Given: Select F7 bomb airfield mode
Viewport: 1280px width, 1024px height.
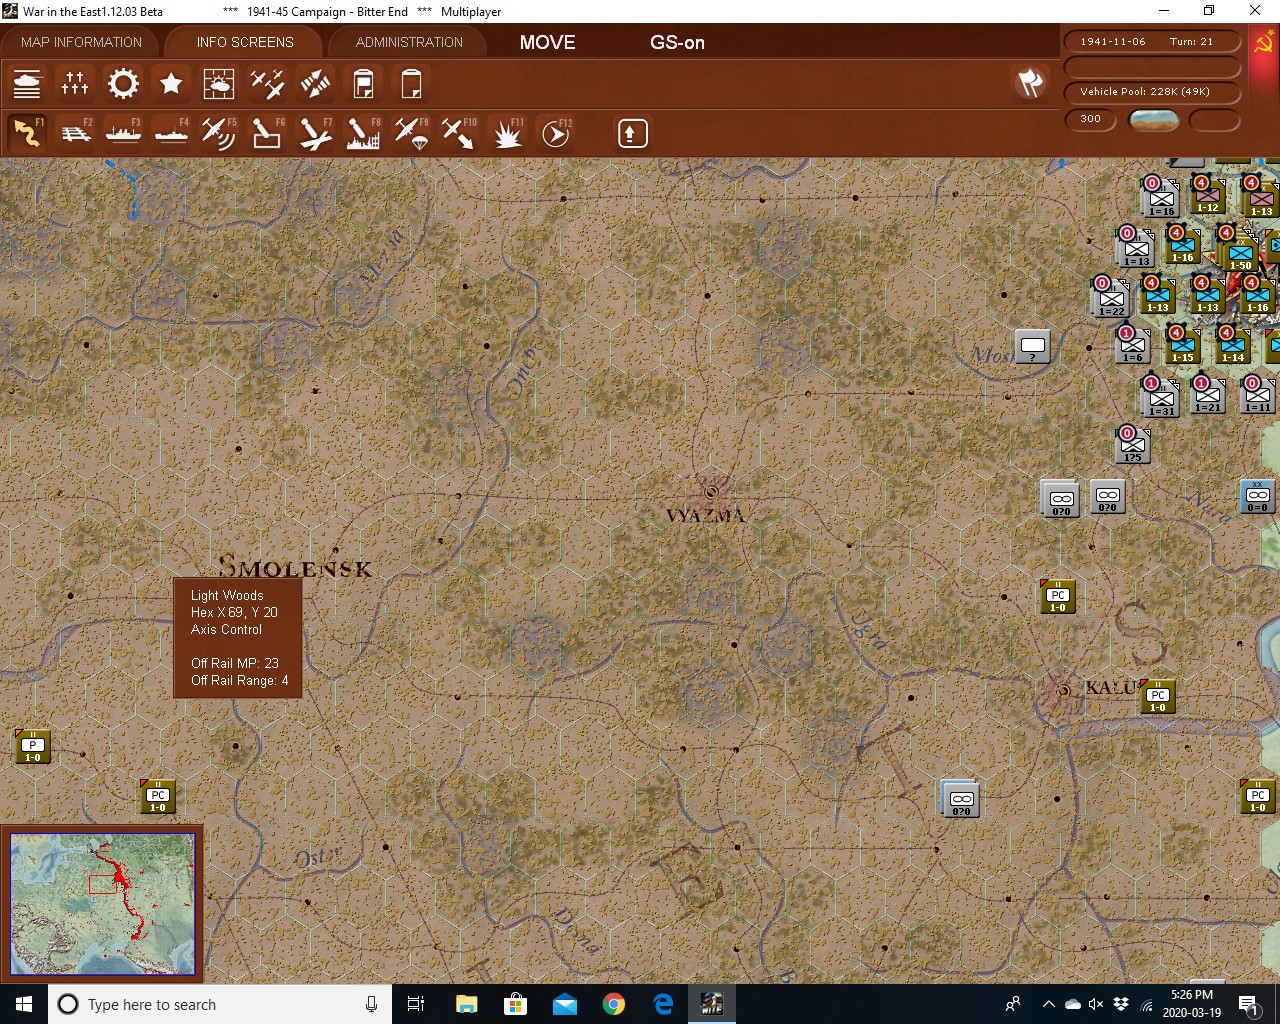Looking at the screenshot, I should 315,133.
